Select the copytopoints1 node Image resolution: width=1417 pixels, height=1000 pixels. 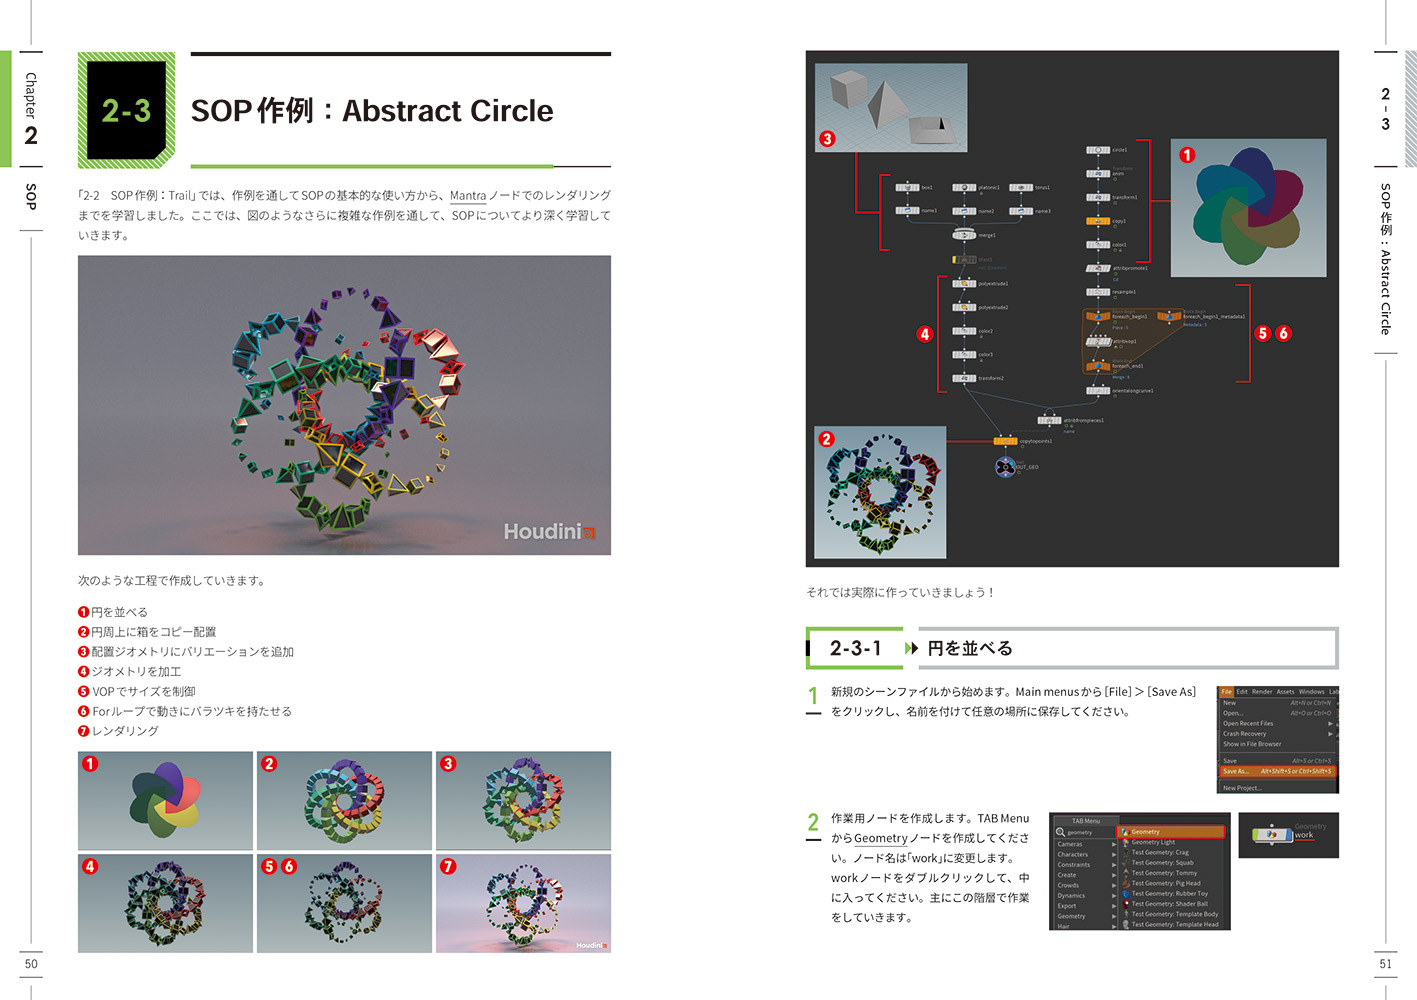point(1005,441)
